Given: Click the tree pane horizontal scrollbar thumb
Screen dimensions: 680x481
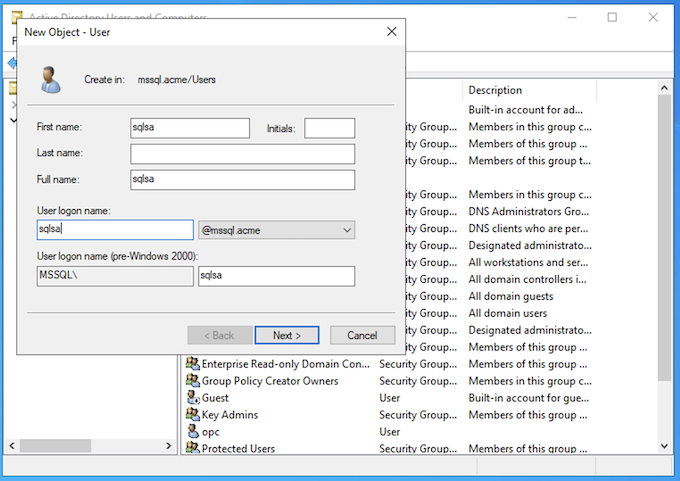Looking at the screenshot, I should (x=56, y=446).
